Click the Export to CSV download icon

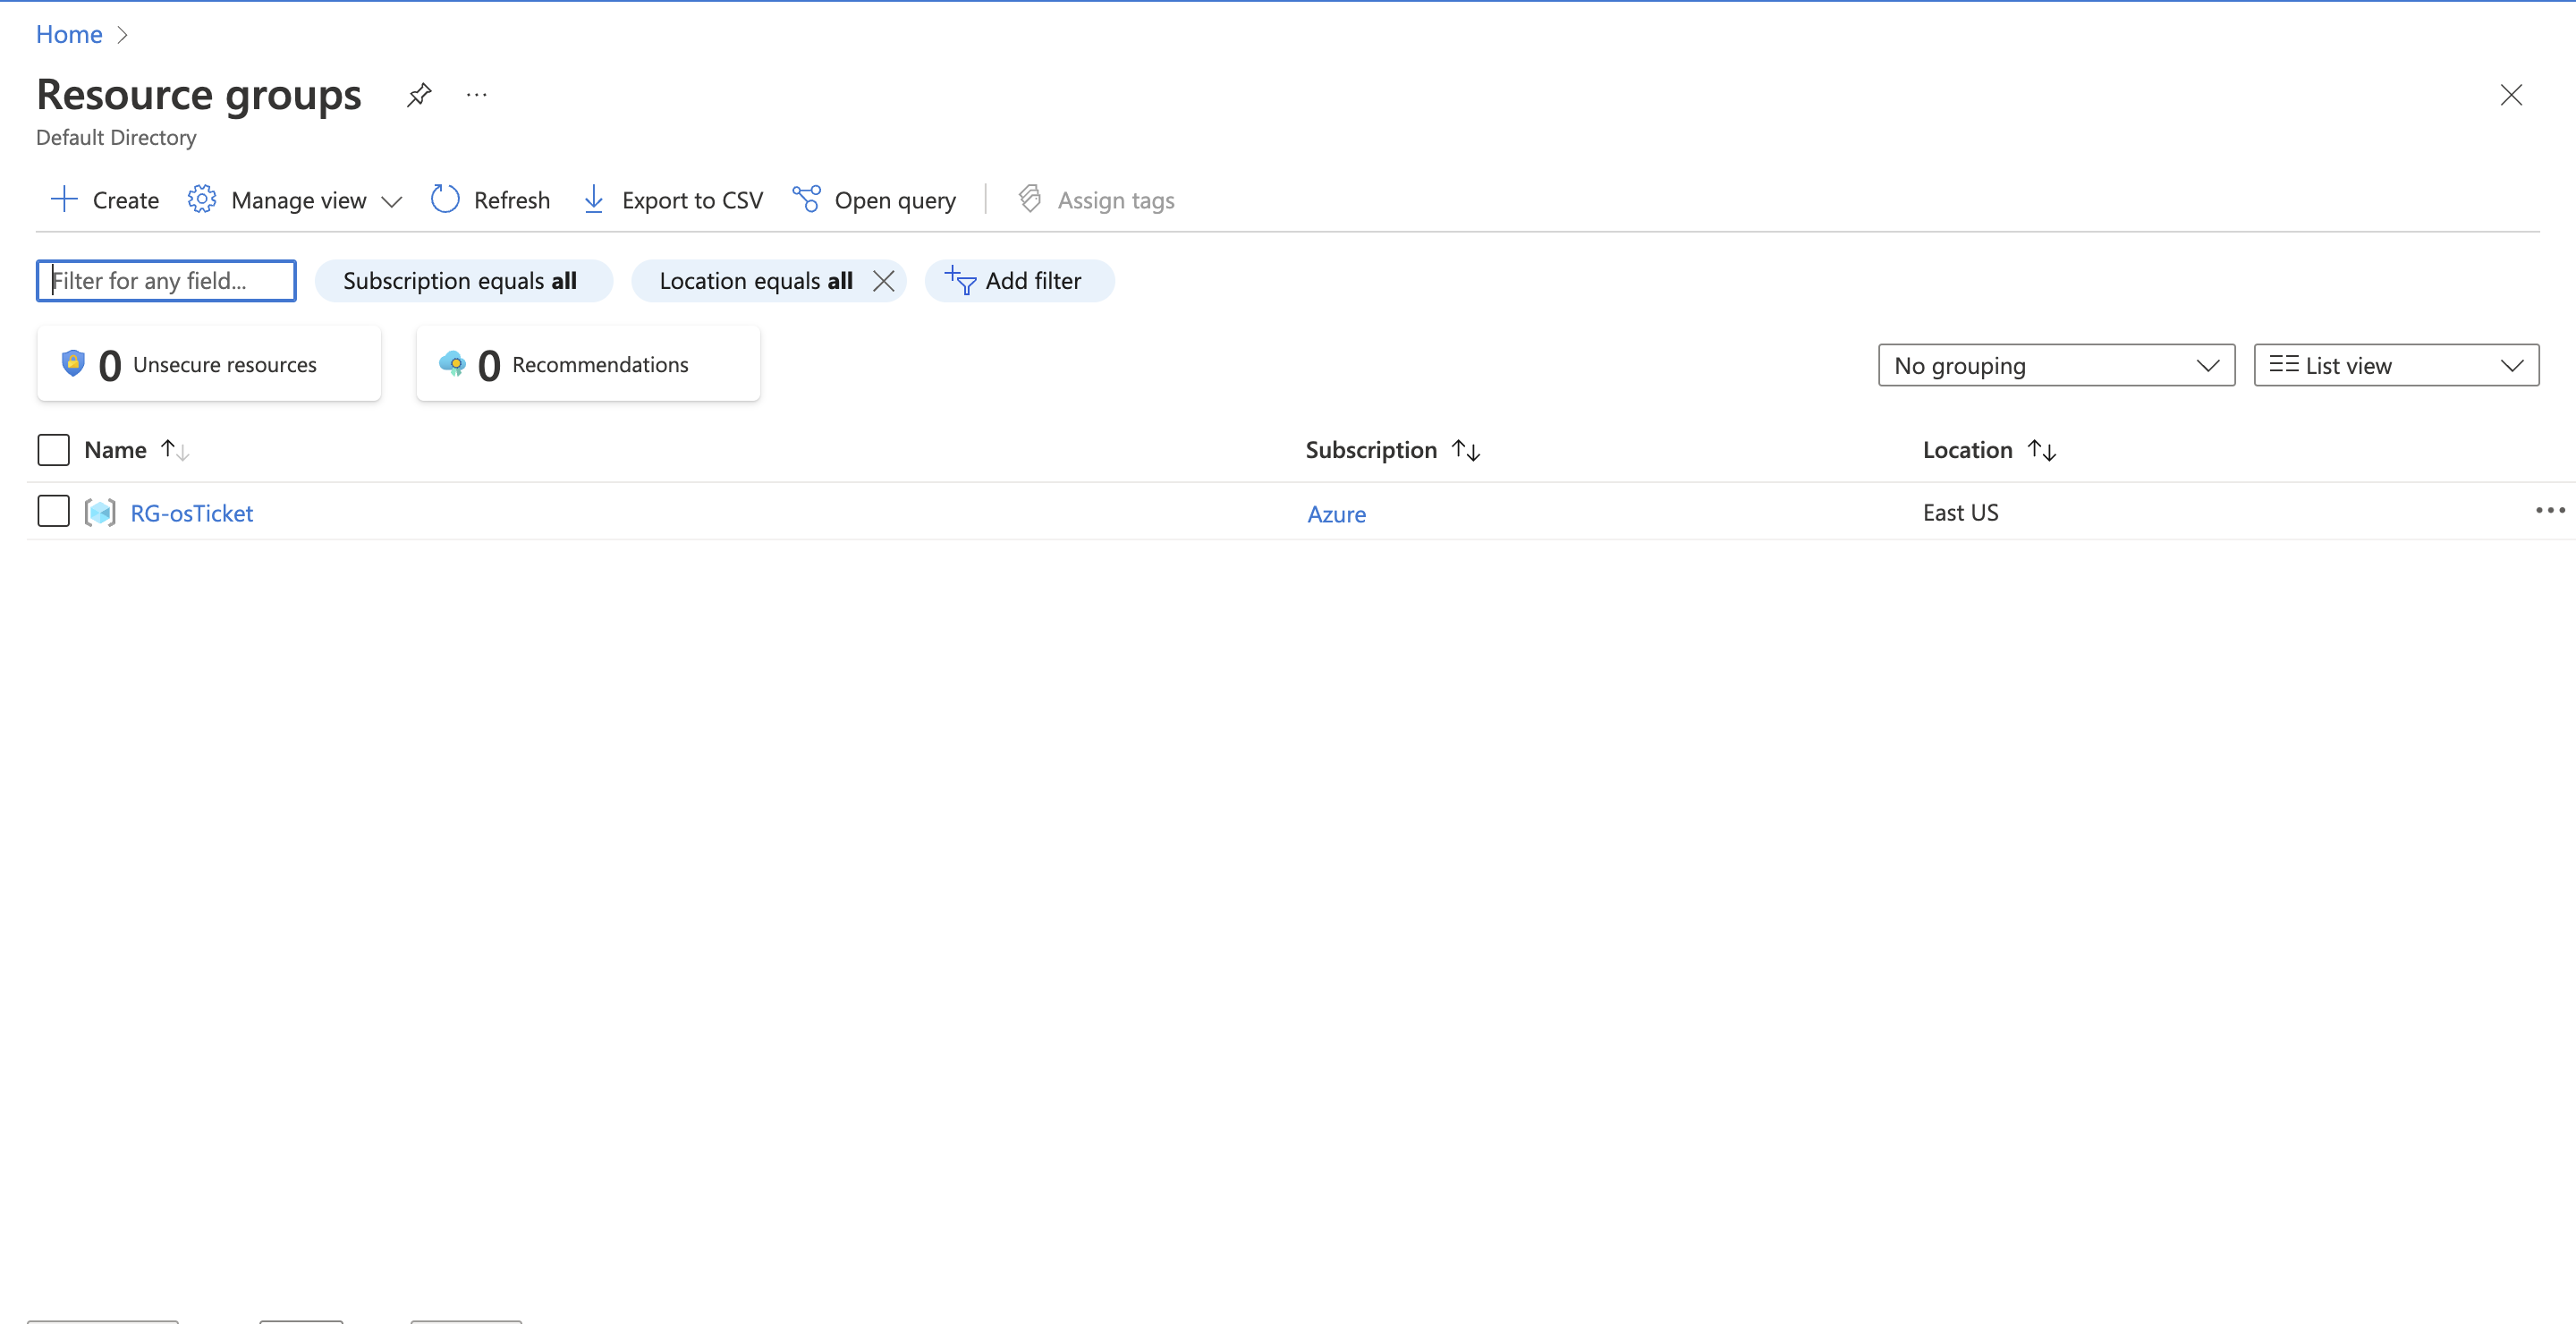[x=593, y=200]
